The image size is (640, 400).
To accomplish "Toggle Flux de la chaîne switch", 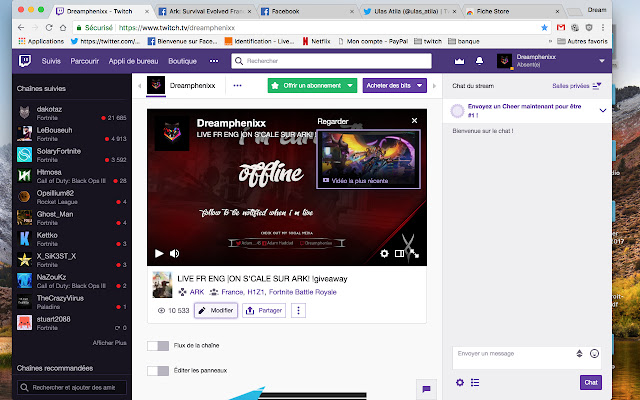I will [x=158, y=346].
